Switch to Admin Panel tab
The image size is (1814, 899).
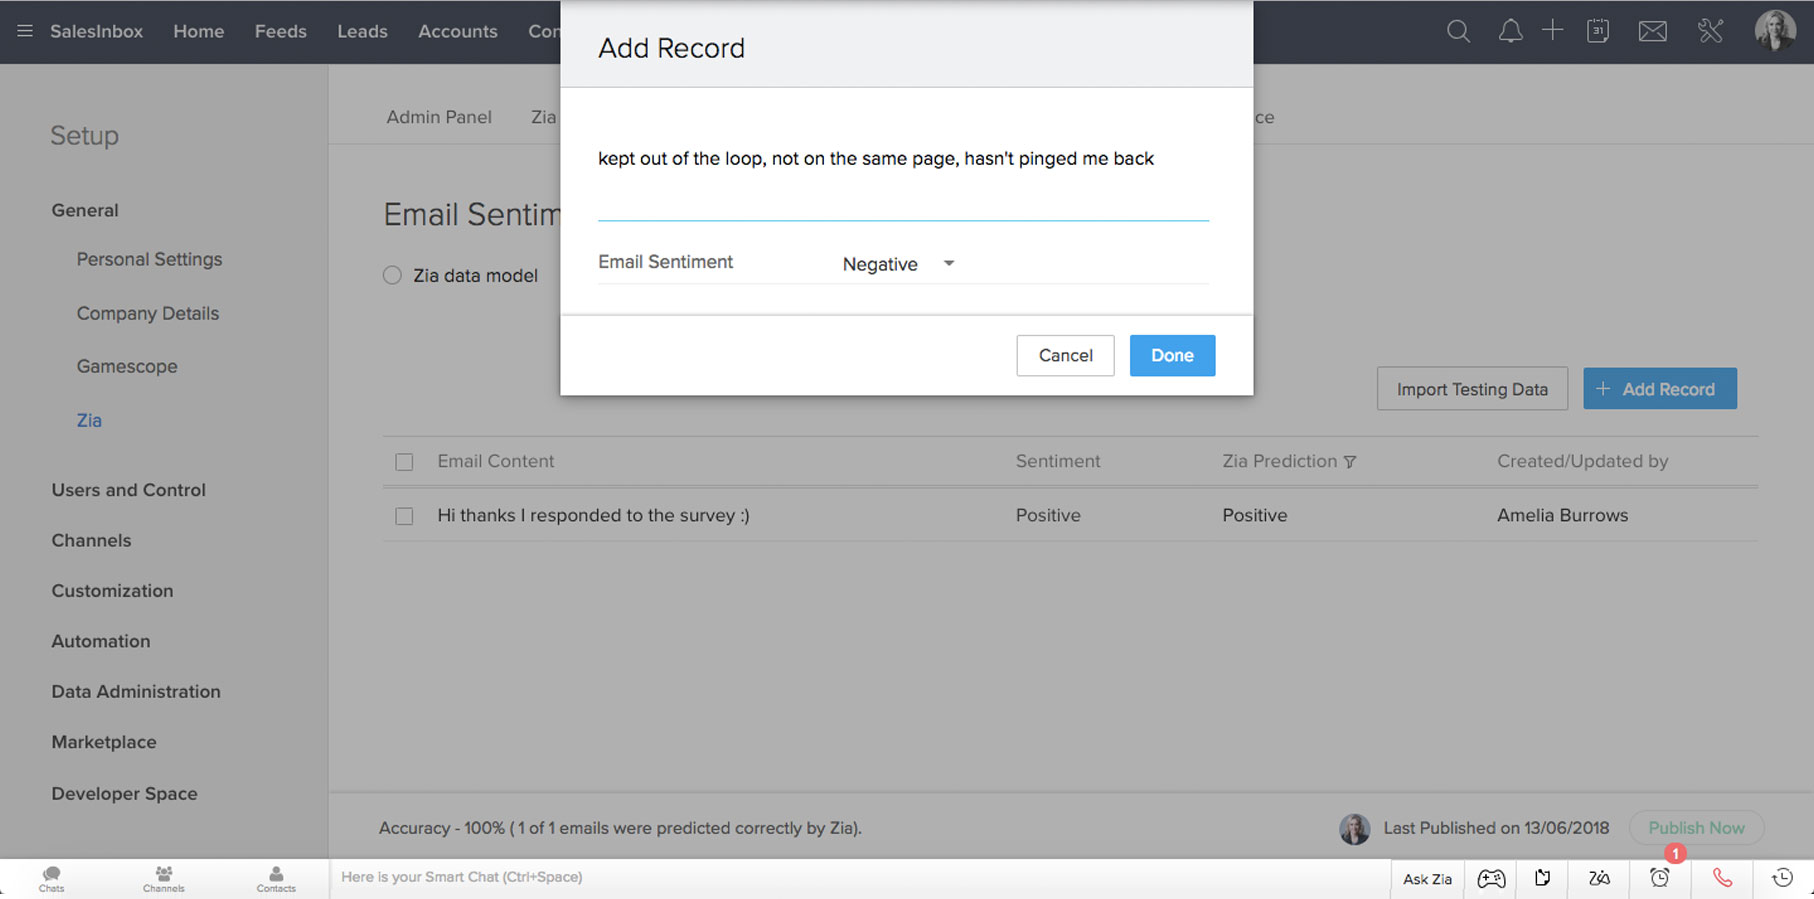439,117
